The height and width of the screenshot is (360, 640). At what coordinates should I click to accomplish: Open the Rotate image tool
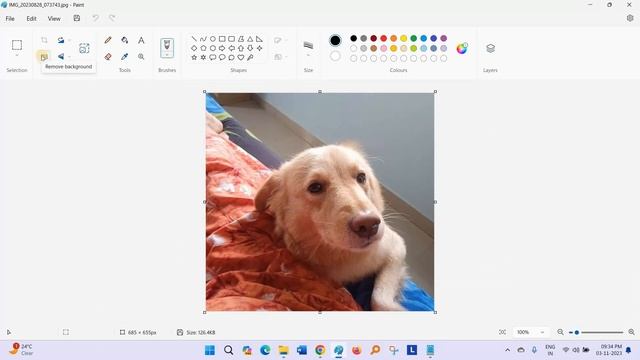coord(61,40)
